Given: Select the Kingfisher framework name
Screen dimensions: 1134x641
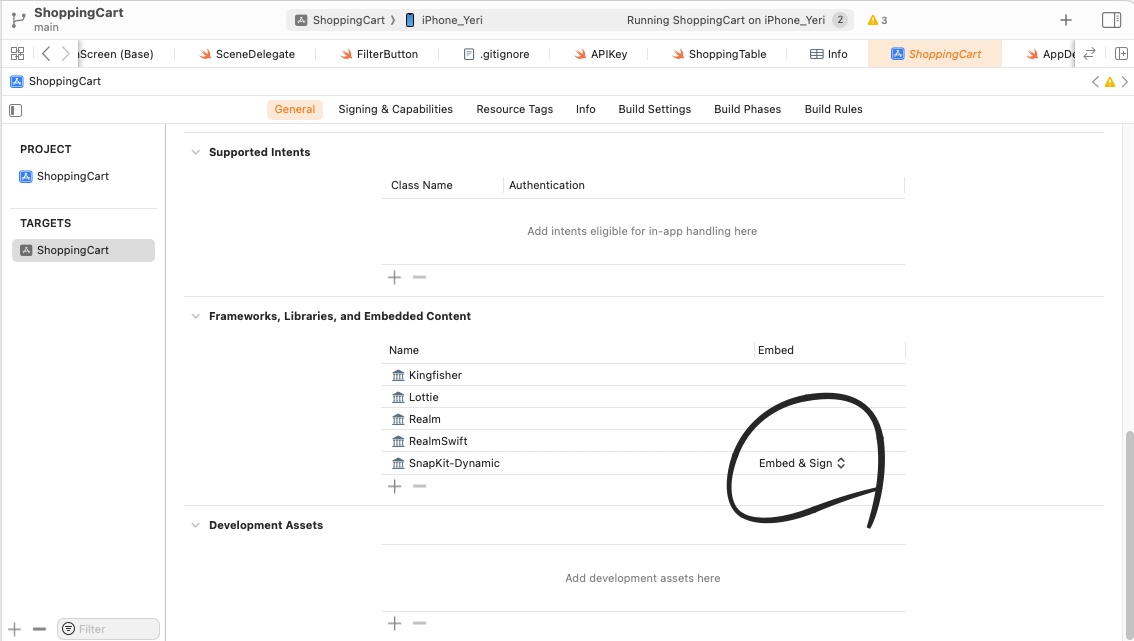Looking at the screenshot, I should (x=435, y=375).
